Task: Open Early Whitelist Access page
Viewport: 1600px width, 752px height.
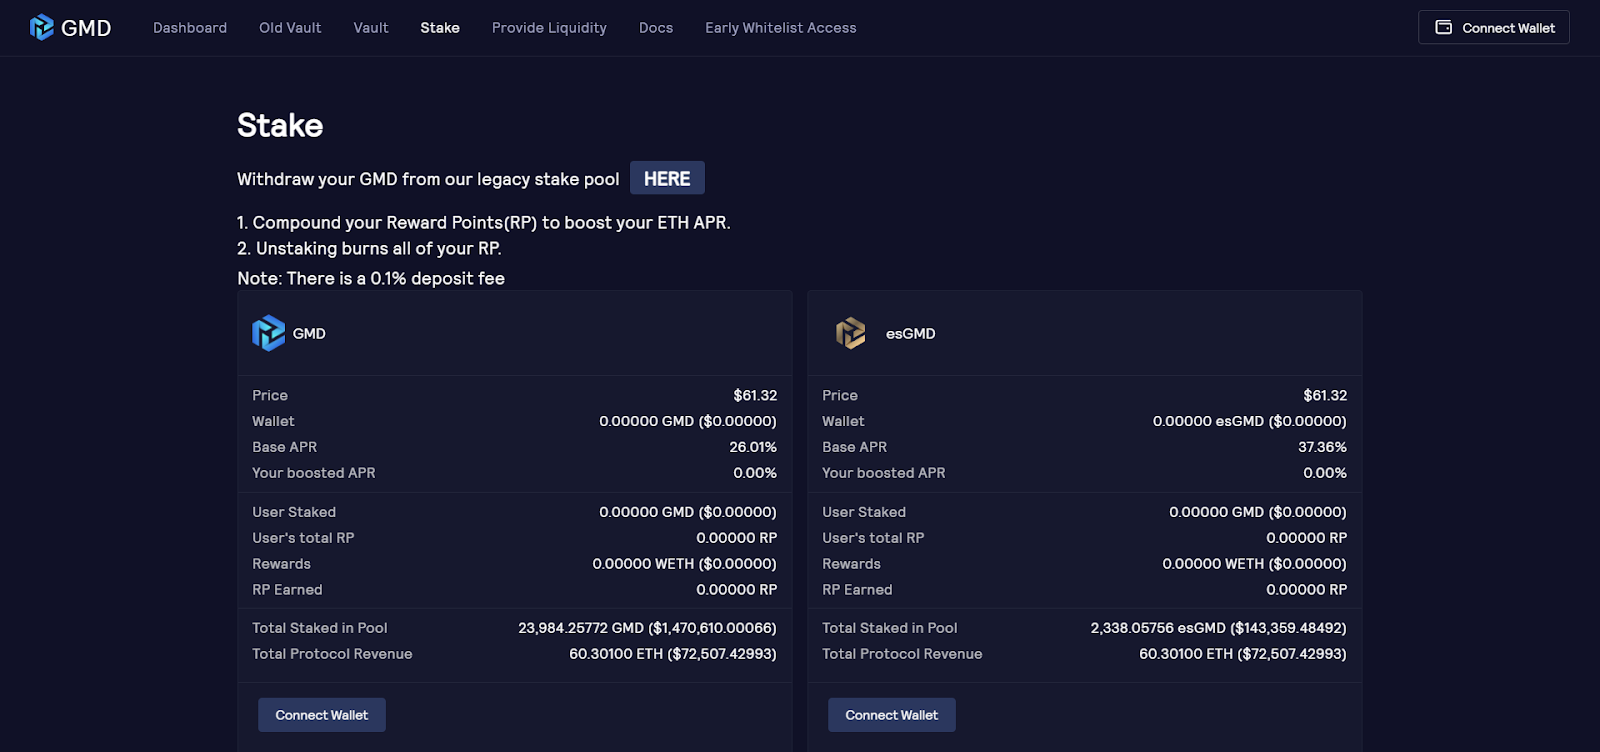Action: 781,28
